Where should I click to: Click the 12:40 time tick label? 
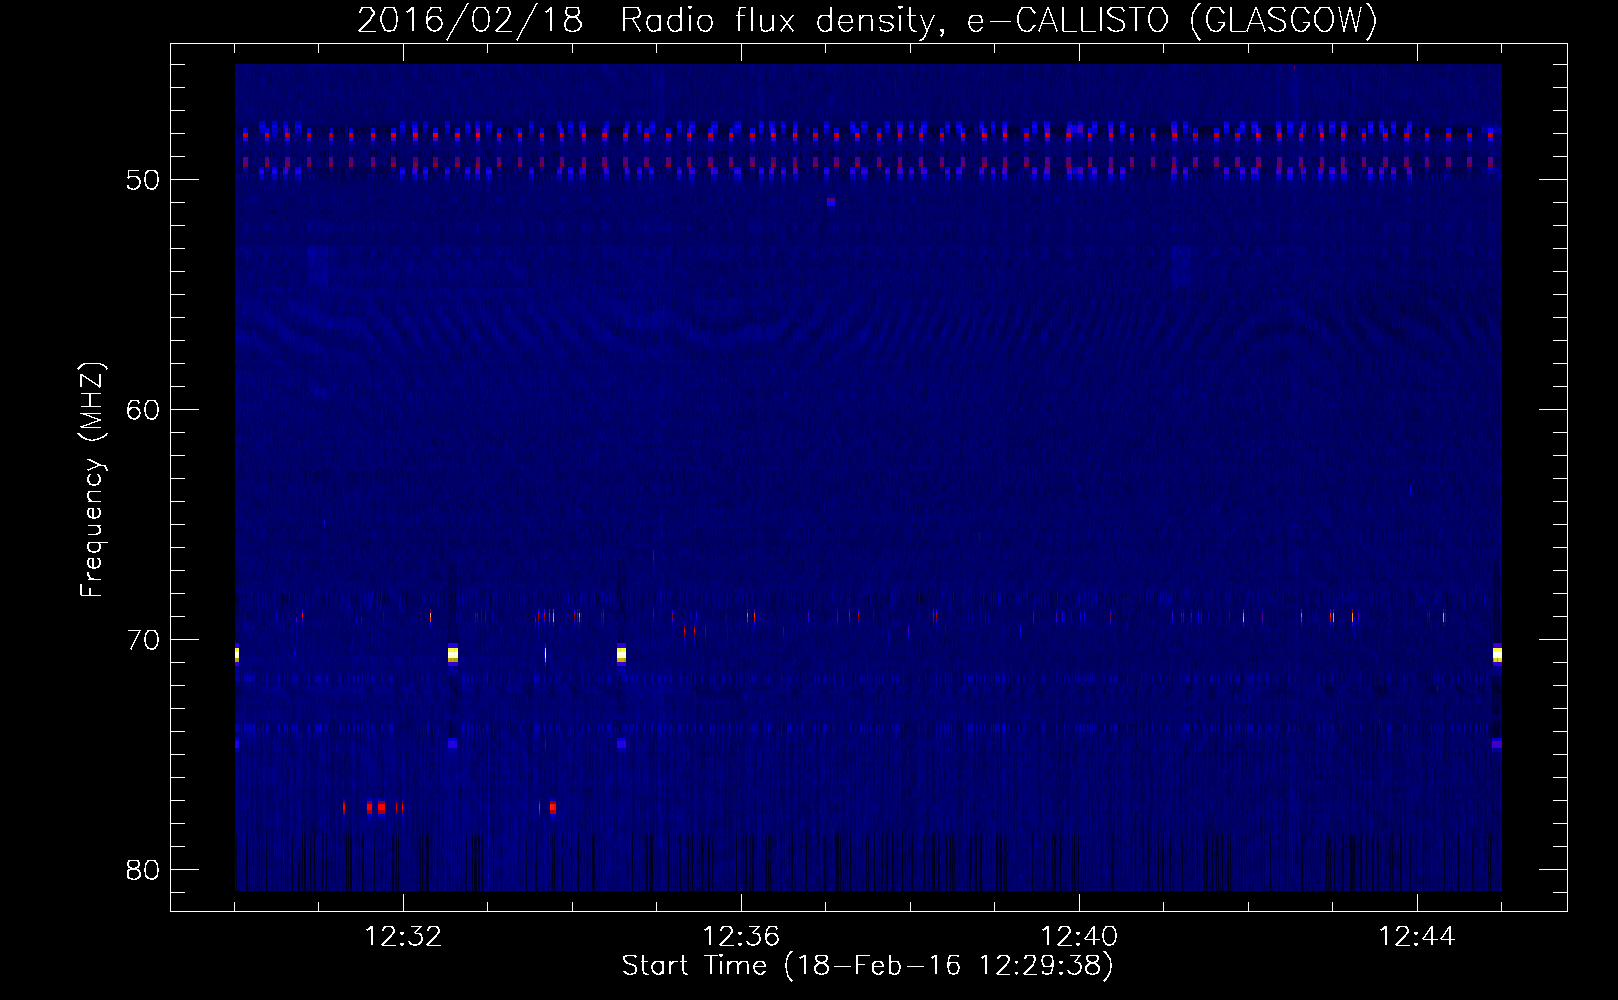1079,937
